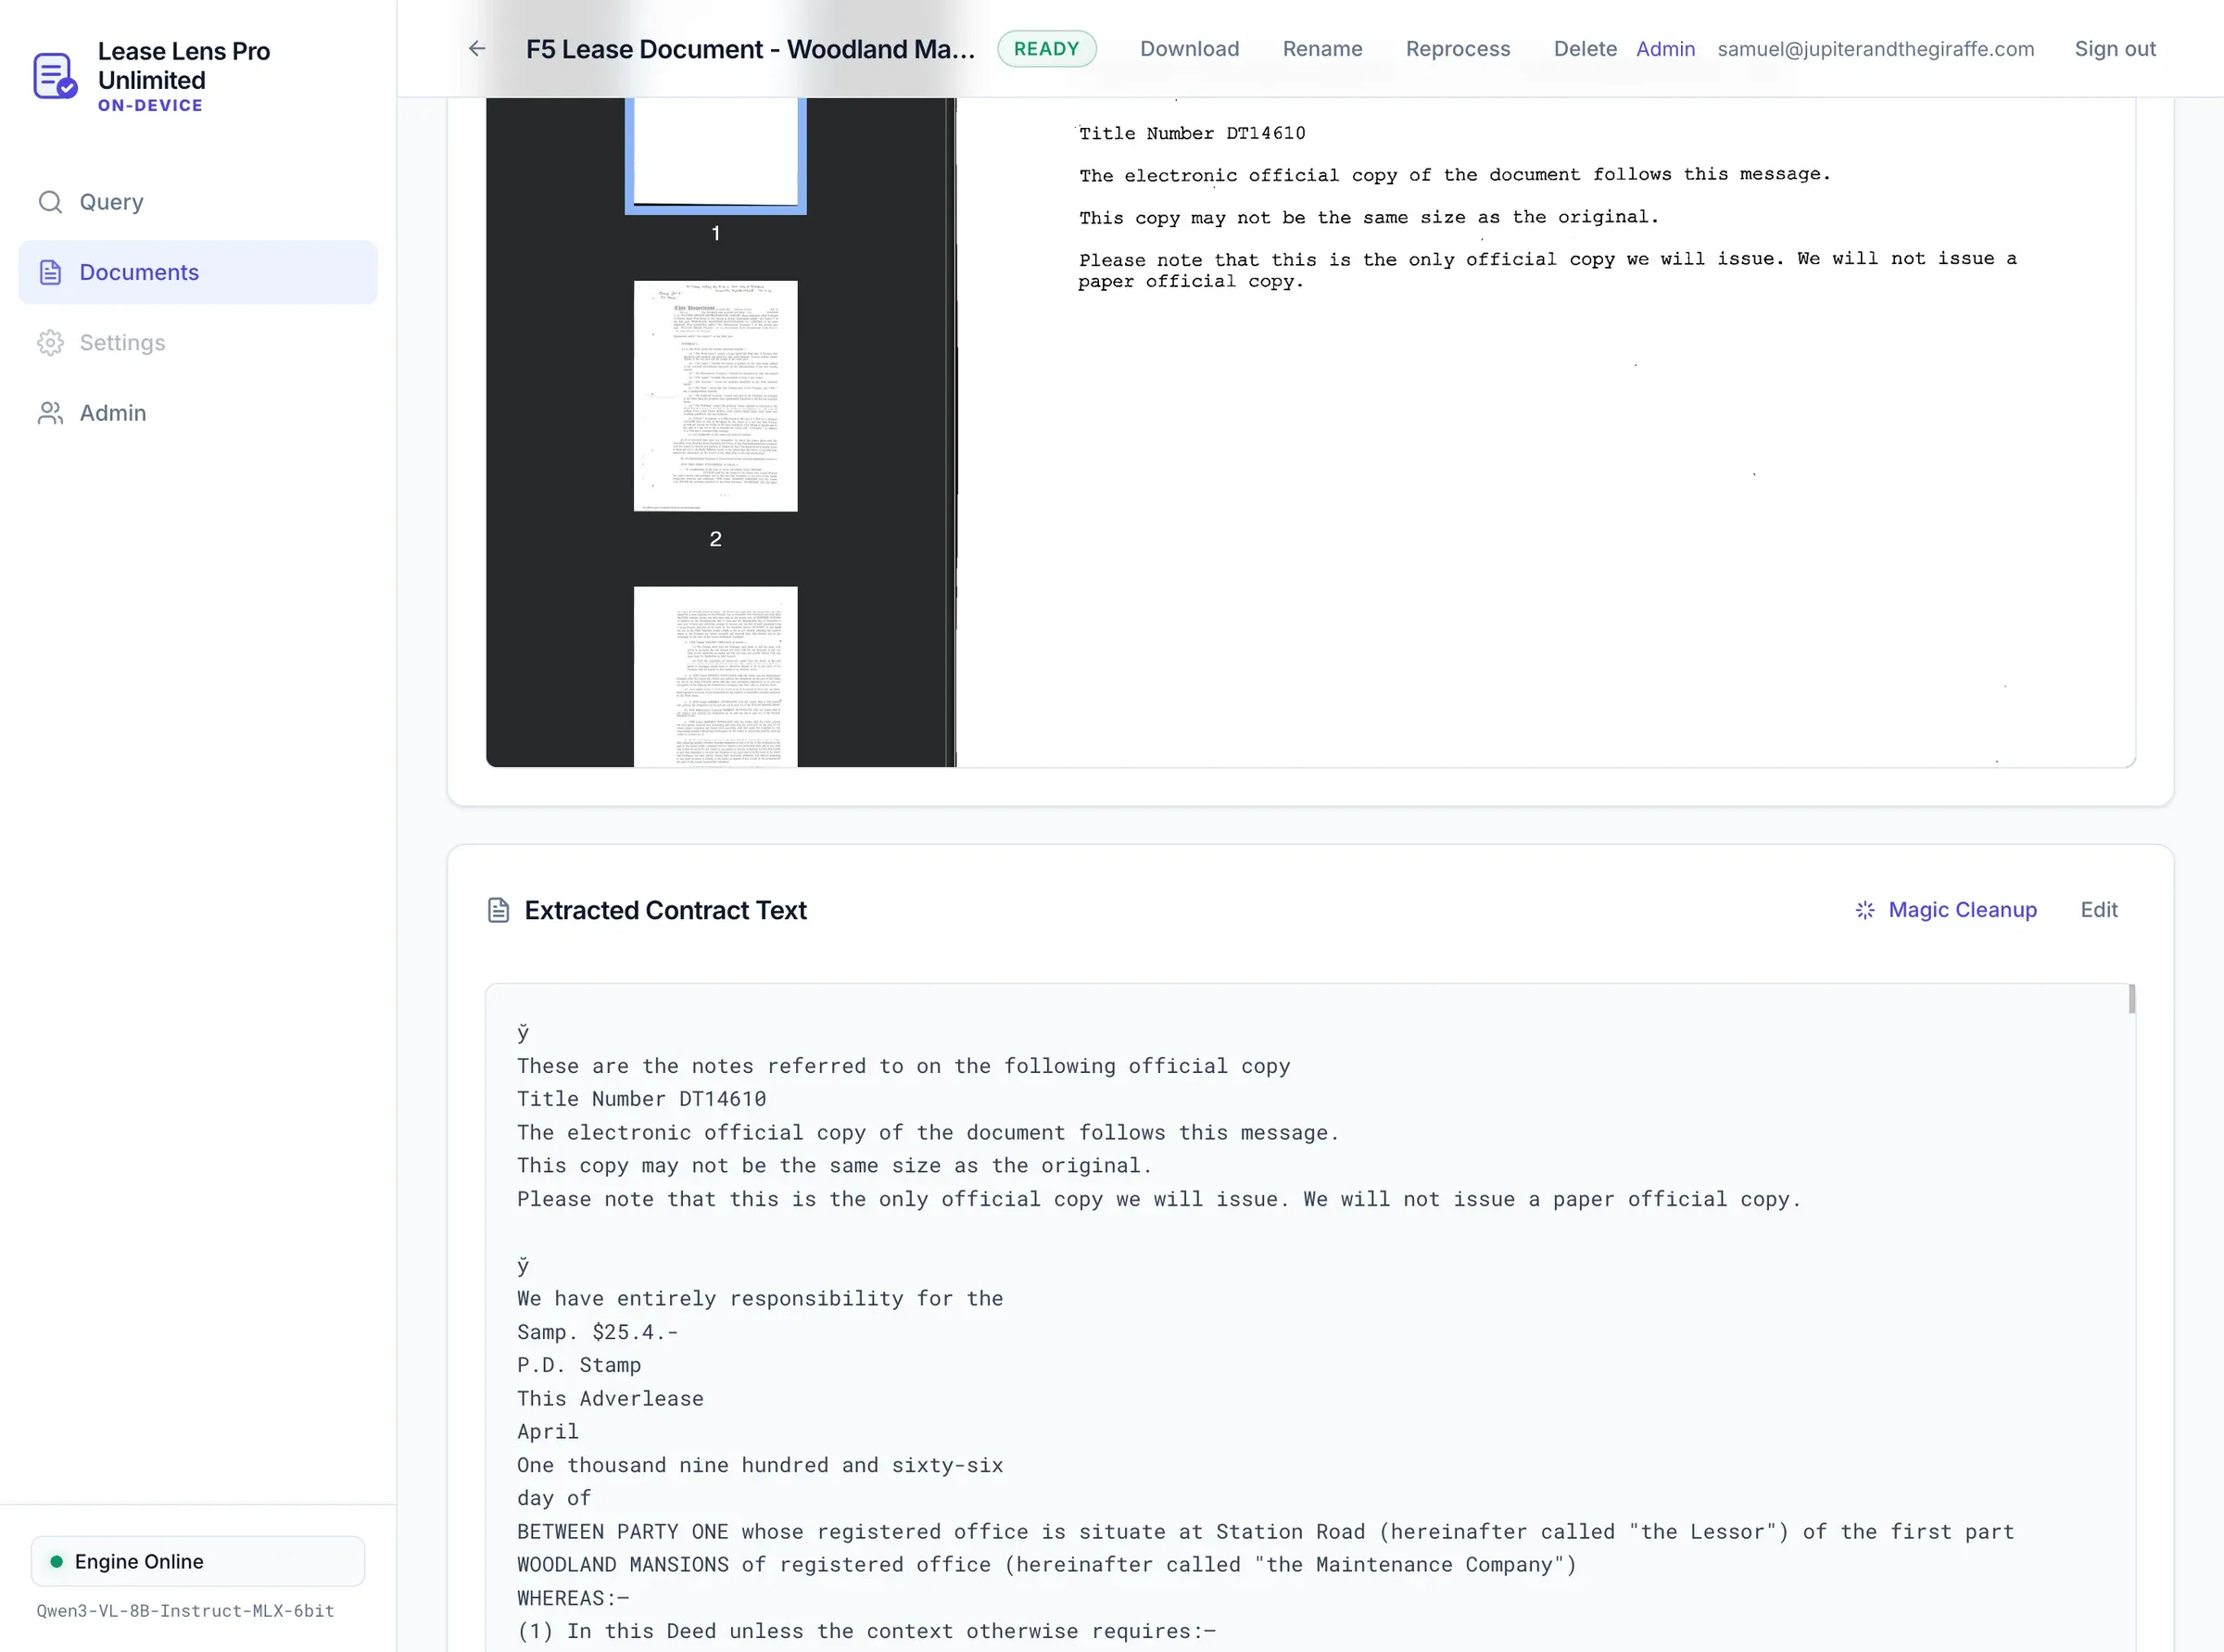Screen dimensions: 2224x1652
Task: Edit the extracted contract text
Action: coord(2099,910)
